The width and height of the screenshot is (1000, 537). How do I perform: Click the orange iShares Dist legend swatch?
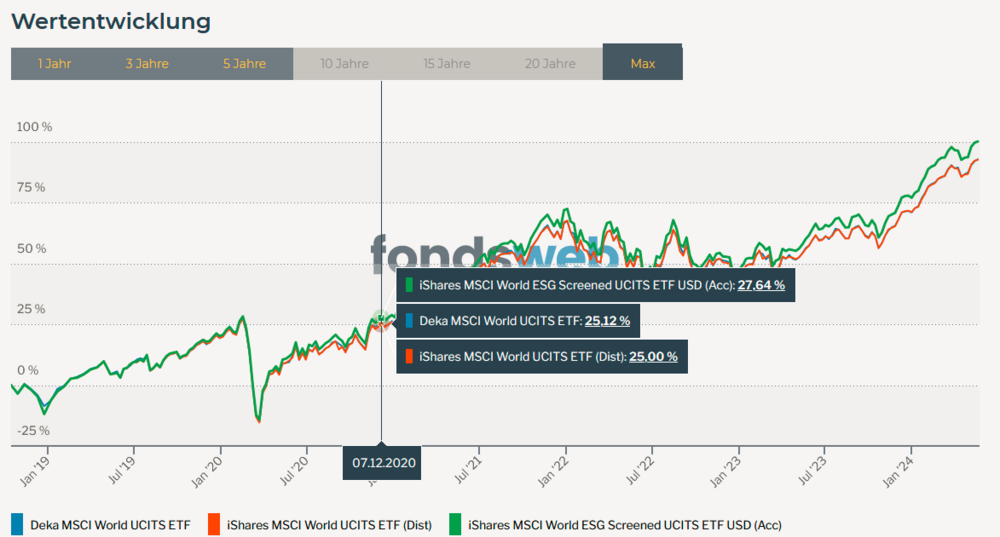214,524
